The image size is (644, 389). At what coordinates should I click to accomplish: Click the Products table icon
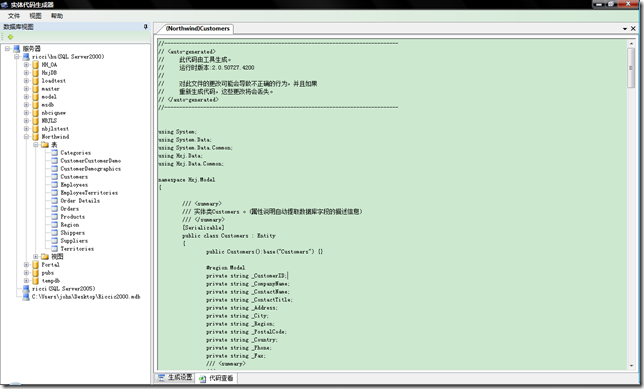point(54,217)
